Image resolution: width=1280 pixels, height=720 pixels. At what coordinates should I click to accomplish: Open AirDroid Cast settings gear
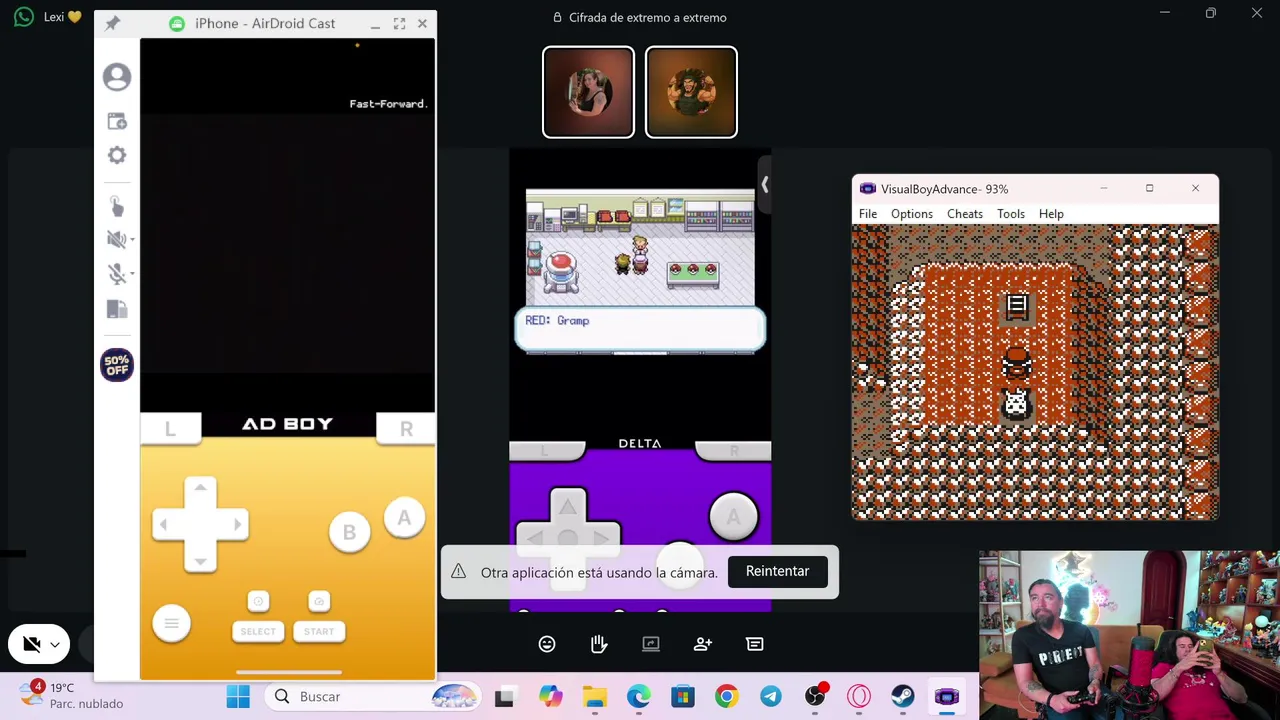pos(117,155)
